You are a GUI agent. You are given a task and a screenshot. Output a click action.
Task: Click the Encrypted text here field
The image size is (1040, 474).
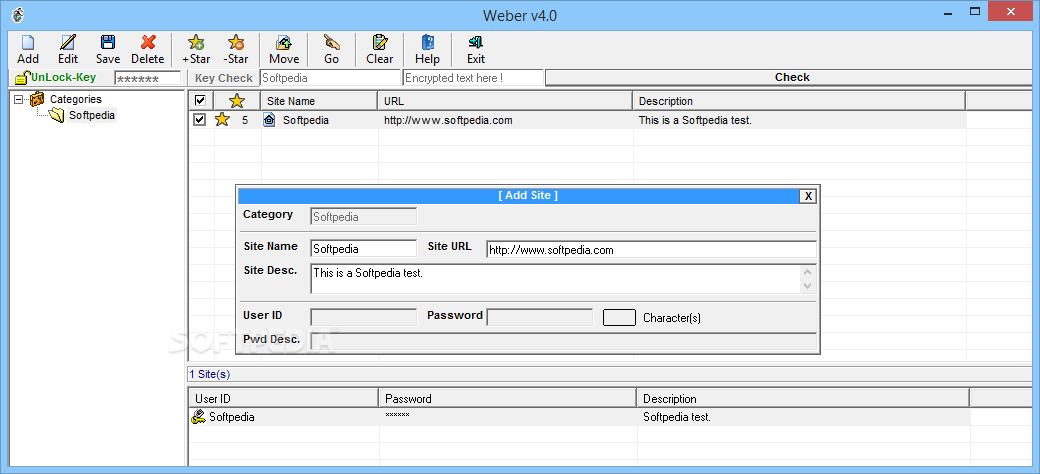coord(474,78)
